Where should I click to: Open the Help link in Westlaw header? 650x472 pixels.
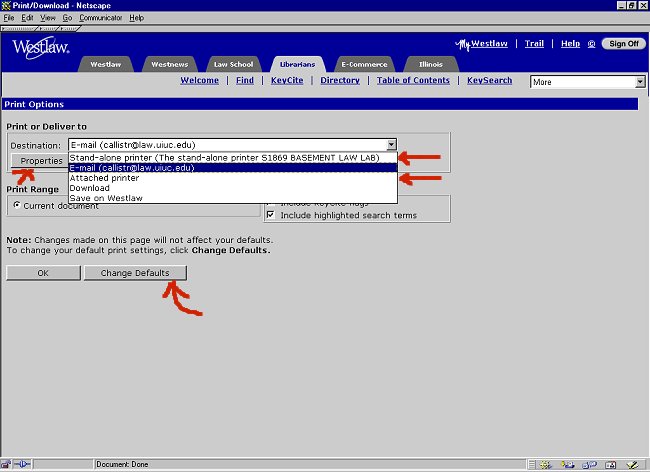[570, 44]
